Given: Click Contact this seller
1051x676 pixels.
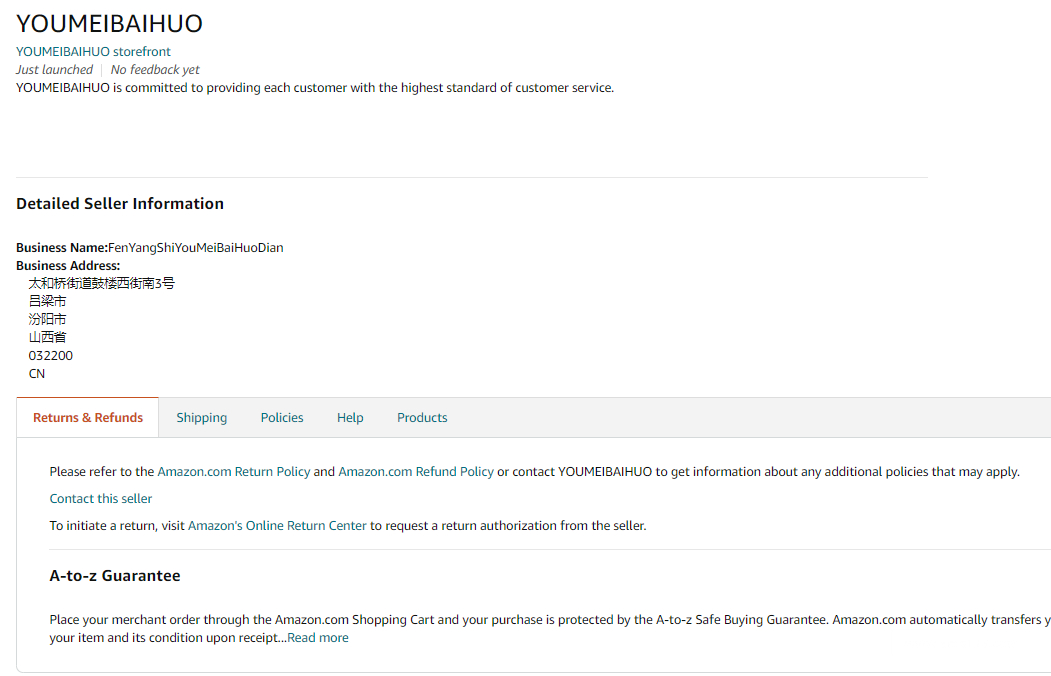Looking at the screenshot, I should click(x=101, y=498).
